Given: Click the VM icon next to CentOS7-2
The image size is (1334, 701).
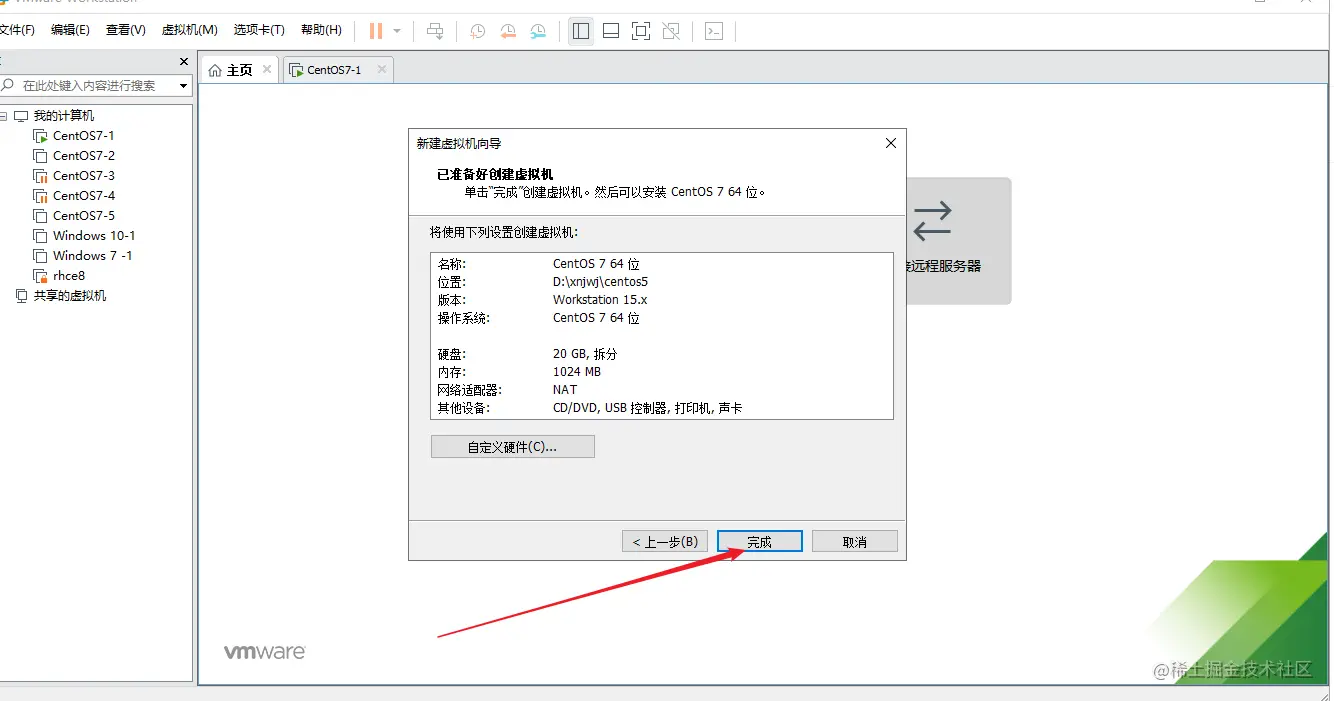Looking at the screenshot, I should click(x=40, y=156).
